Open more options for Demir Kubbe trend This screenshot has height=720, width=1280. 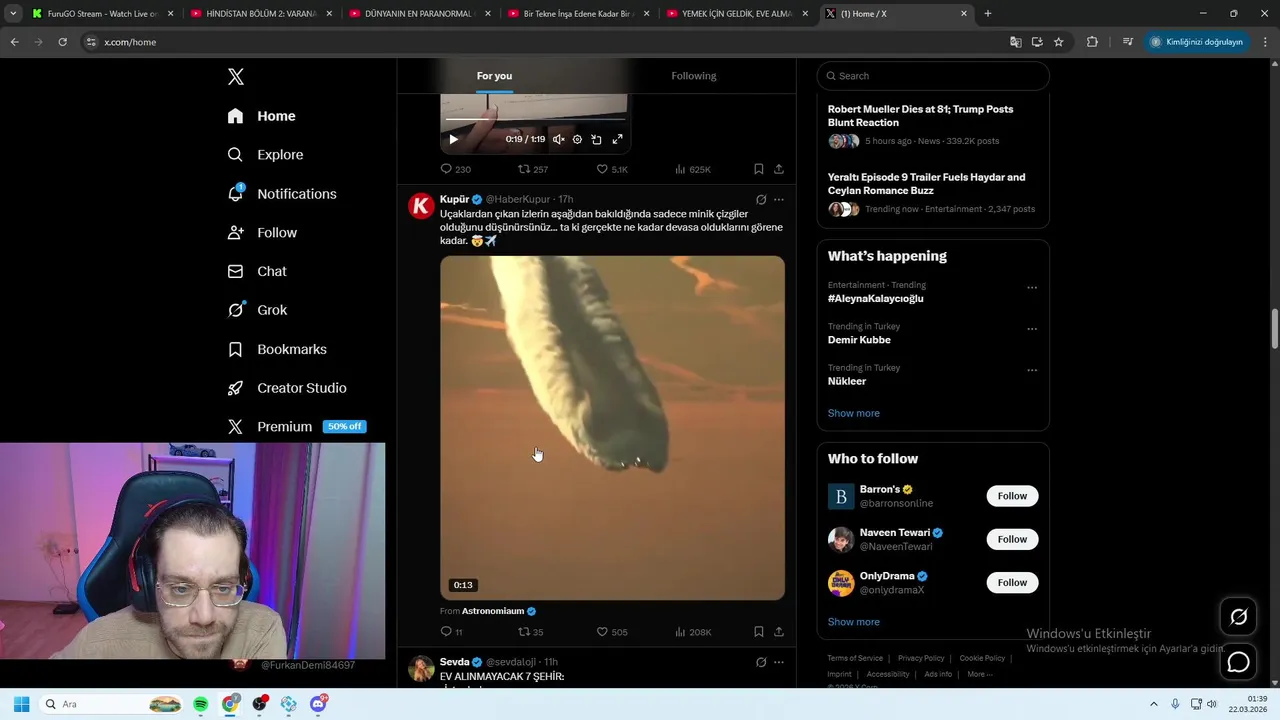[1032, 329]
